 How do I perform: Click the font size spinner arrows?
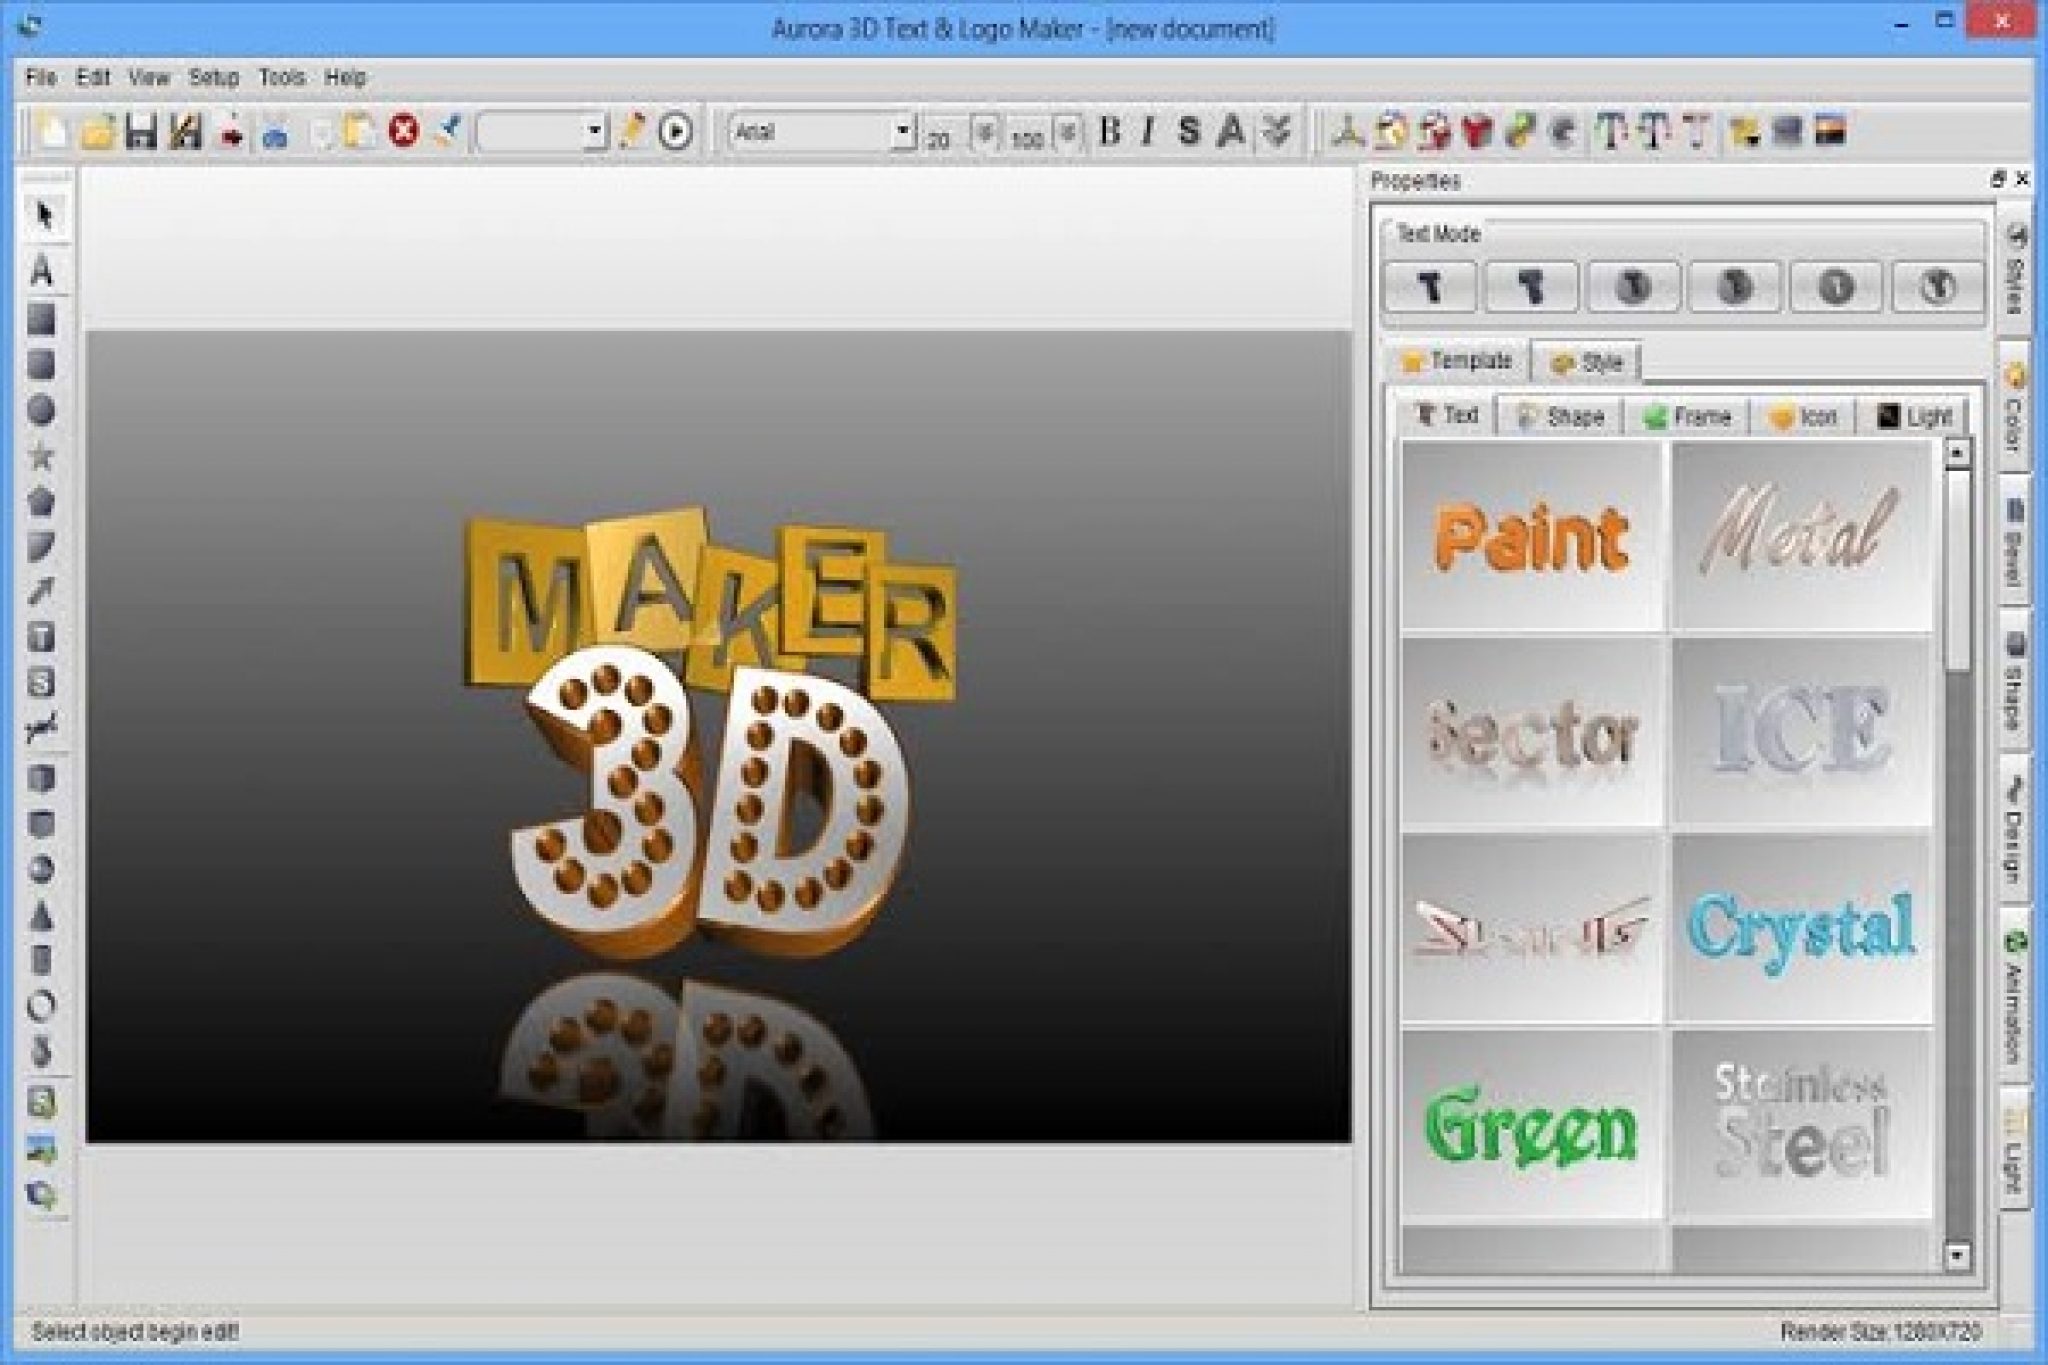point(985,133)
